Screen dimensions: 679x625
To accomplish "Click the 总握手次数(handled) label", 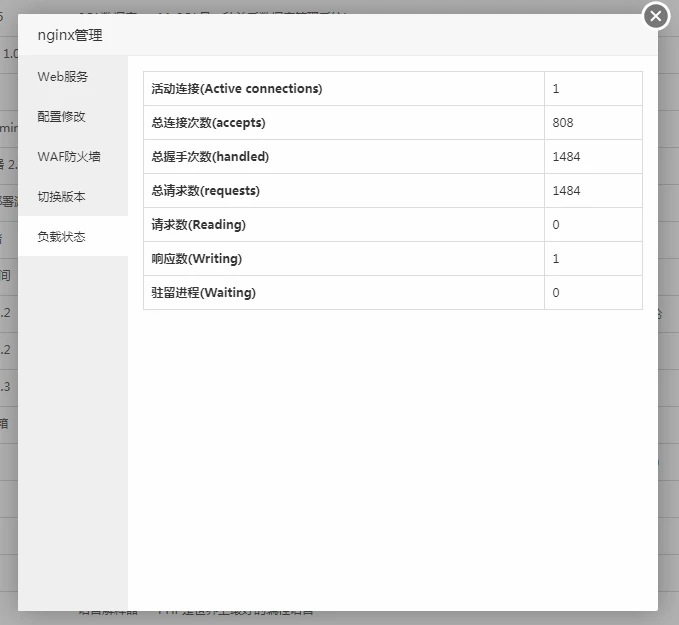I will click(x=210, y=156).
